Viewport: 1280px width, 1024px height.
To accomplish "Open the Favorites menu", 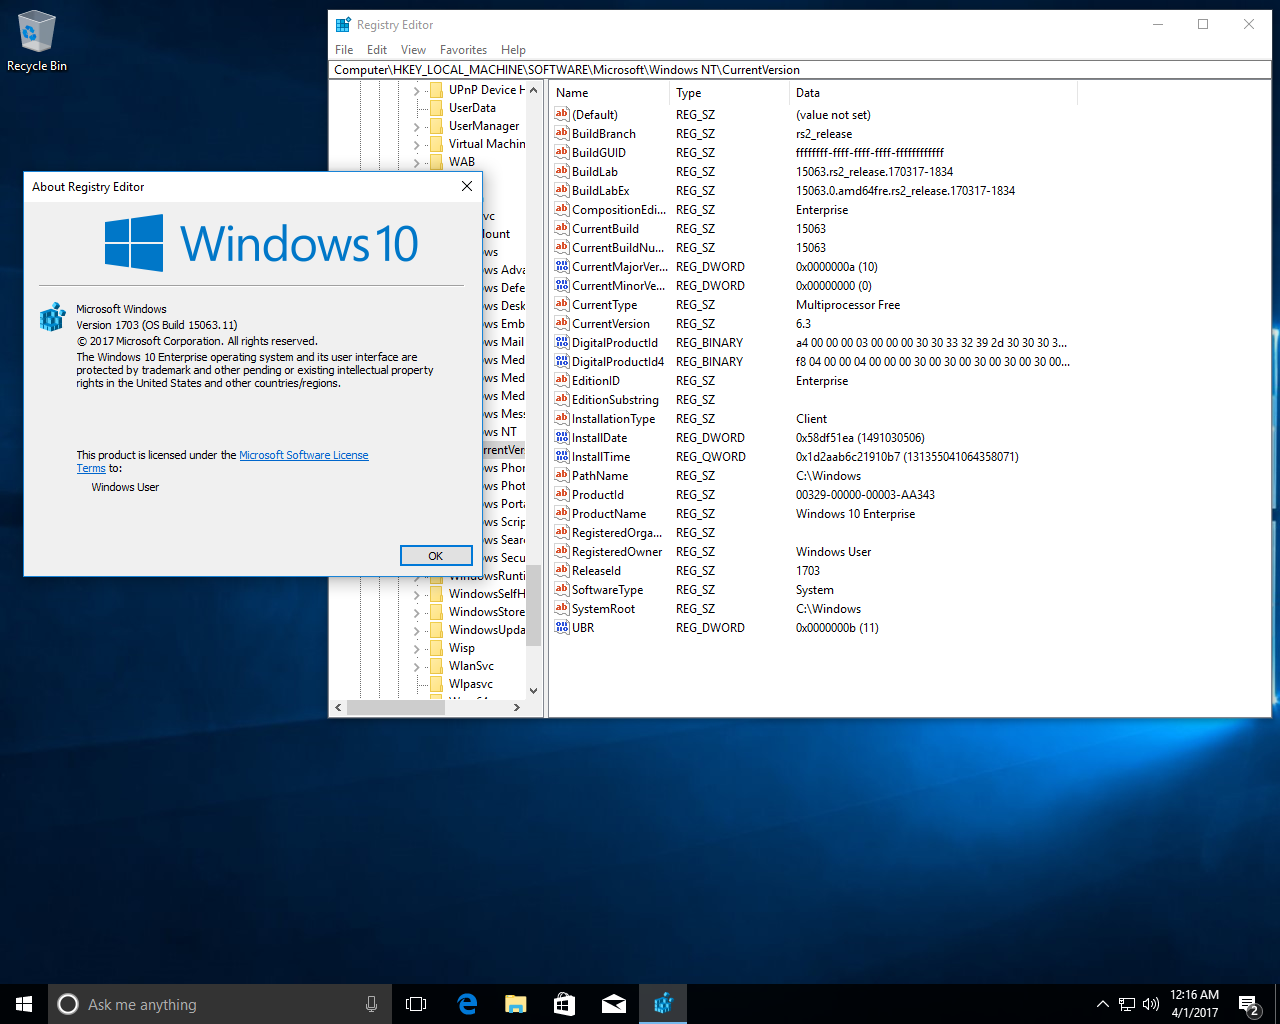I will click(463, 50).
